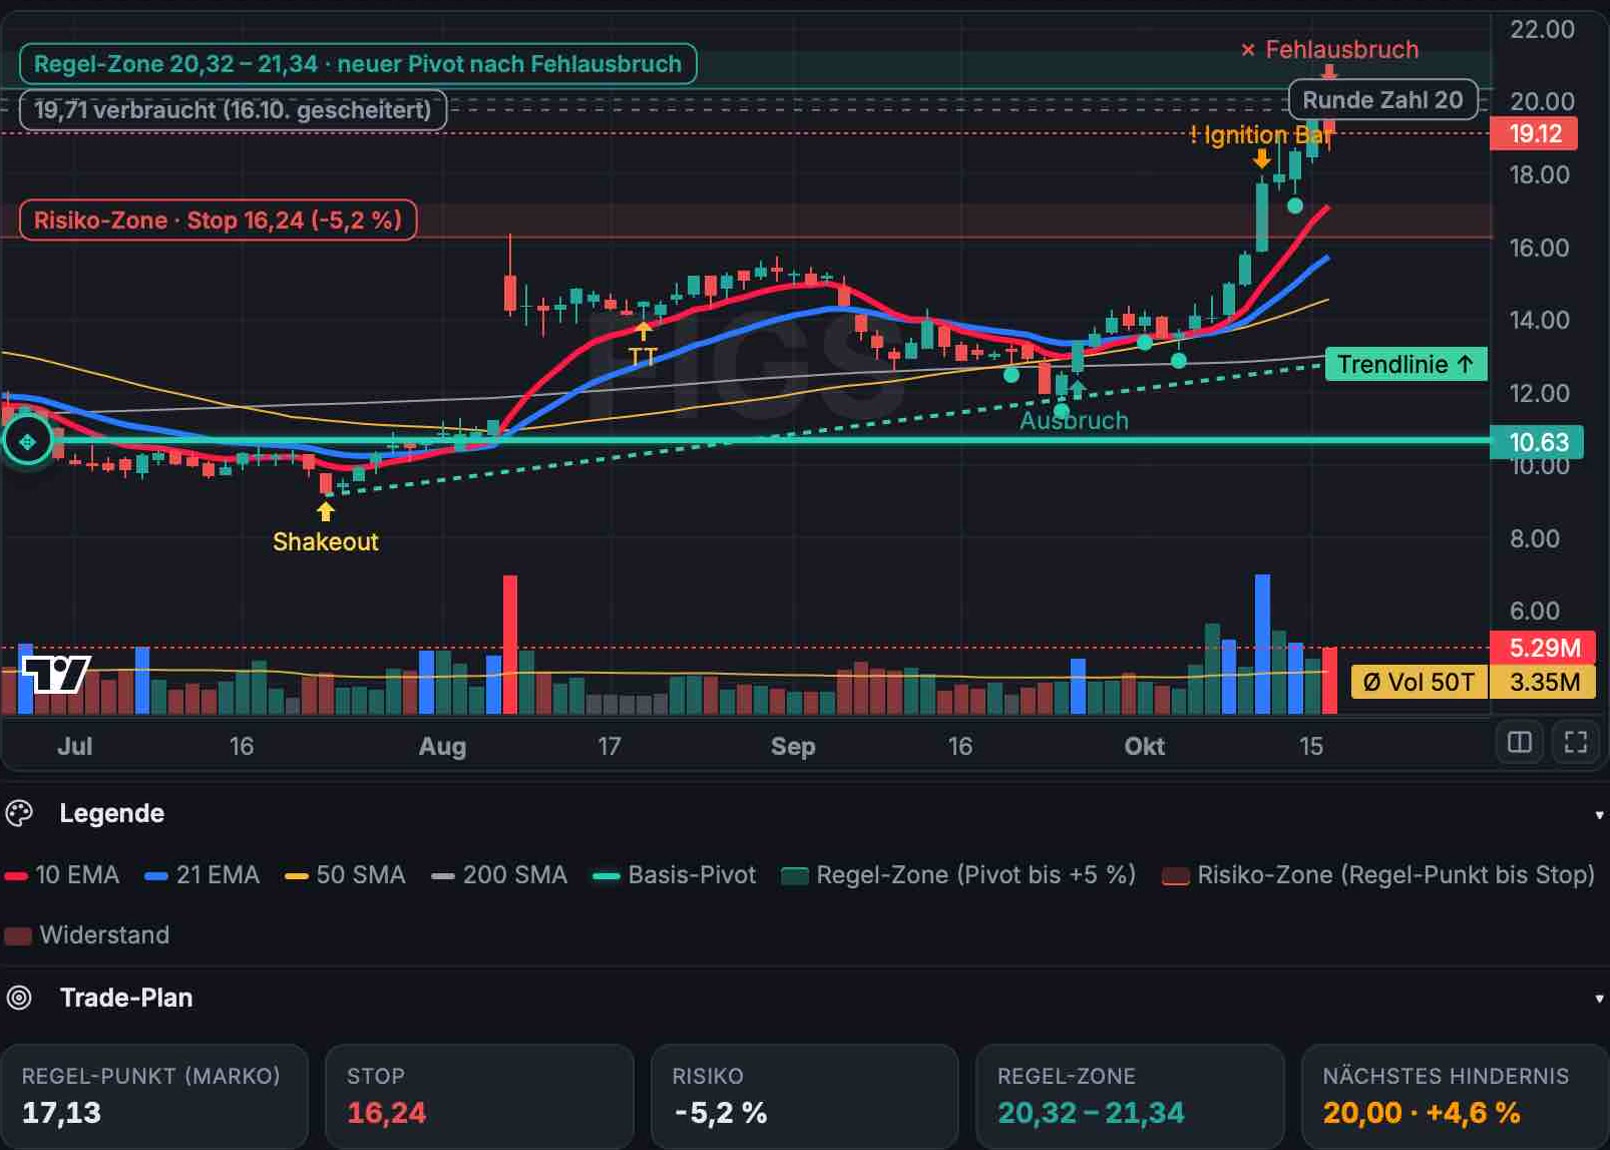Image resolution: width=1610 pixels, height=1150 pixels.
Task: Click the Trendlinie label tag
Action: click(x=1406, y=364)
